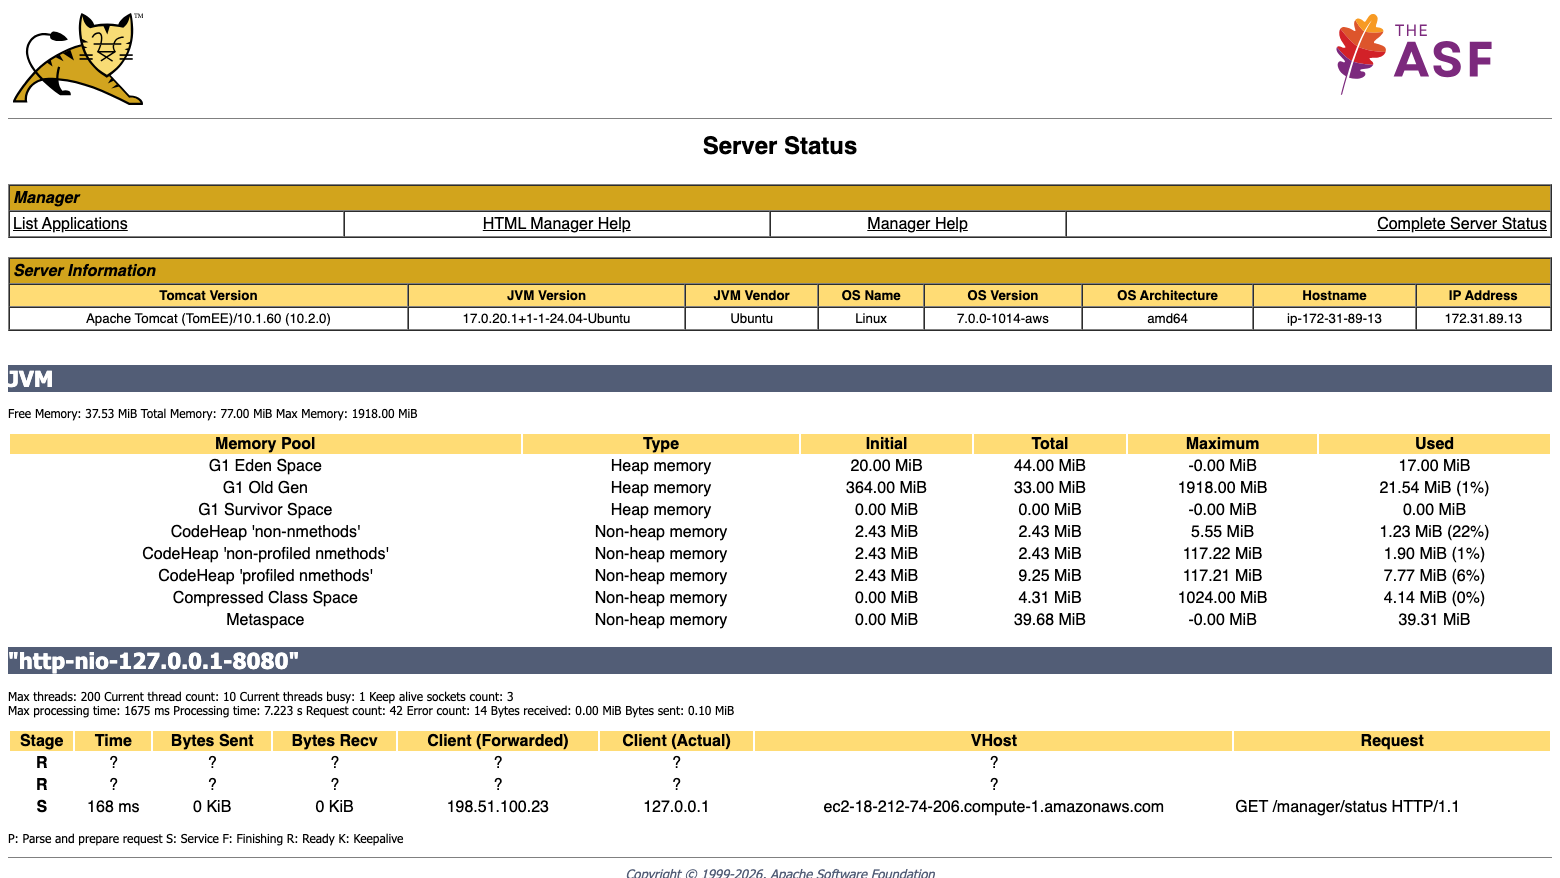Open the Manager Help link
The image size is (1560, 878).
917,224
